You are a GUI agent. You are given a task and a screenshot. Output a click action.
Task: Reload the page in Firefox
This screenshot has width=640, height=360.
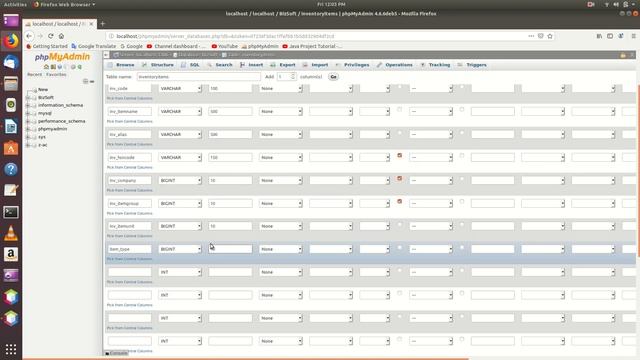[51, 36]
